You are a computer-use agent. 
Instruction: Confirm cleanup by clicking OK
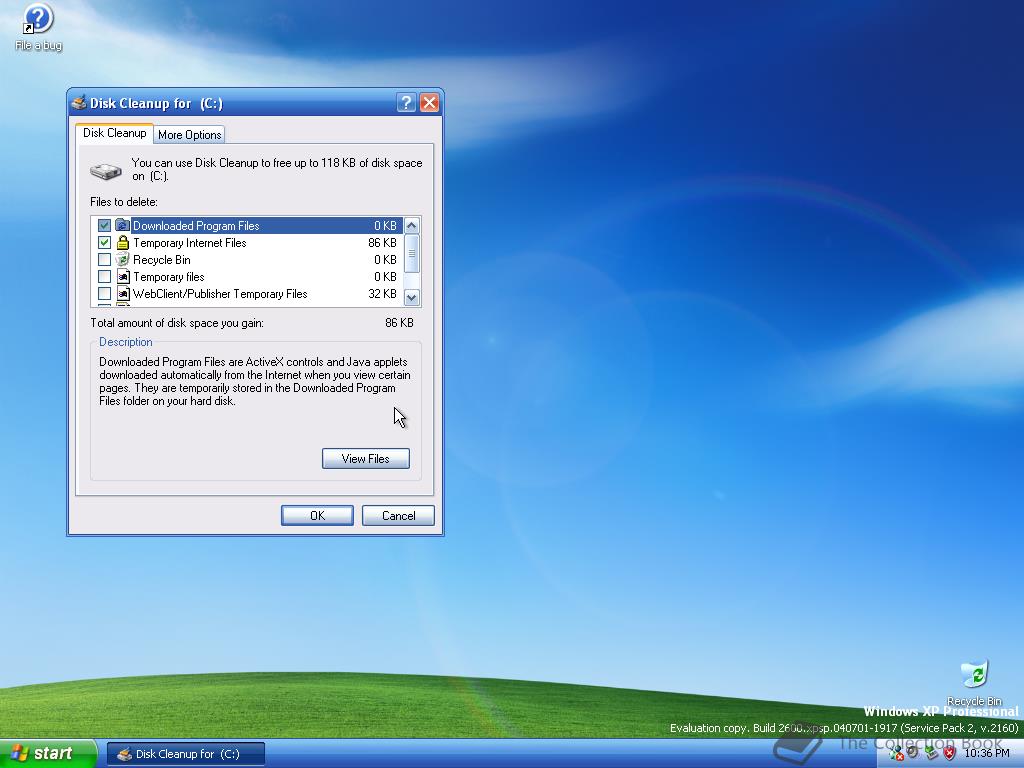[x=317, y=515]
